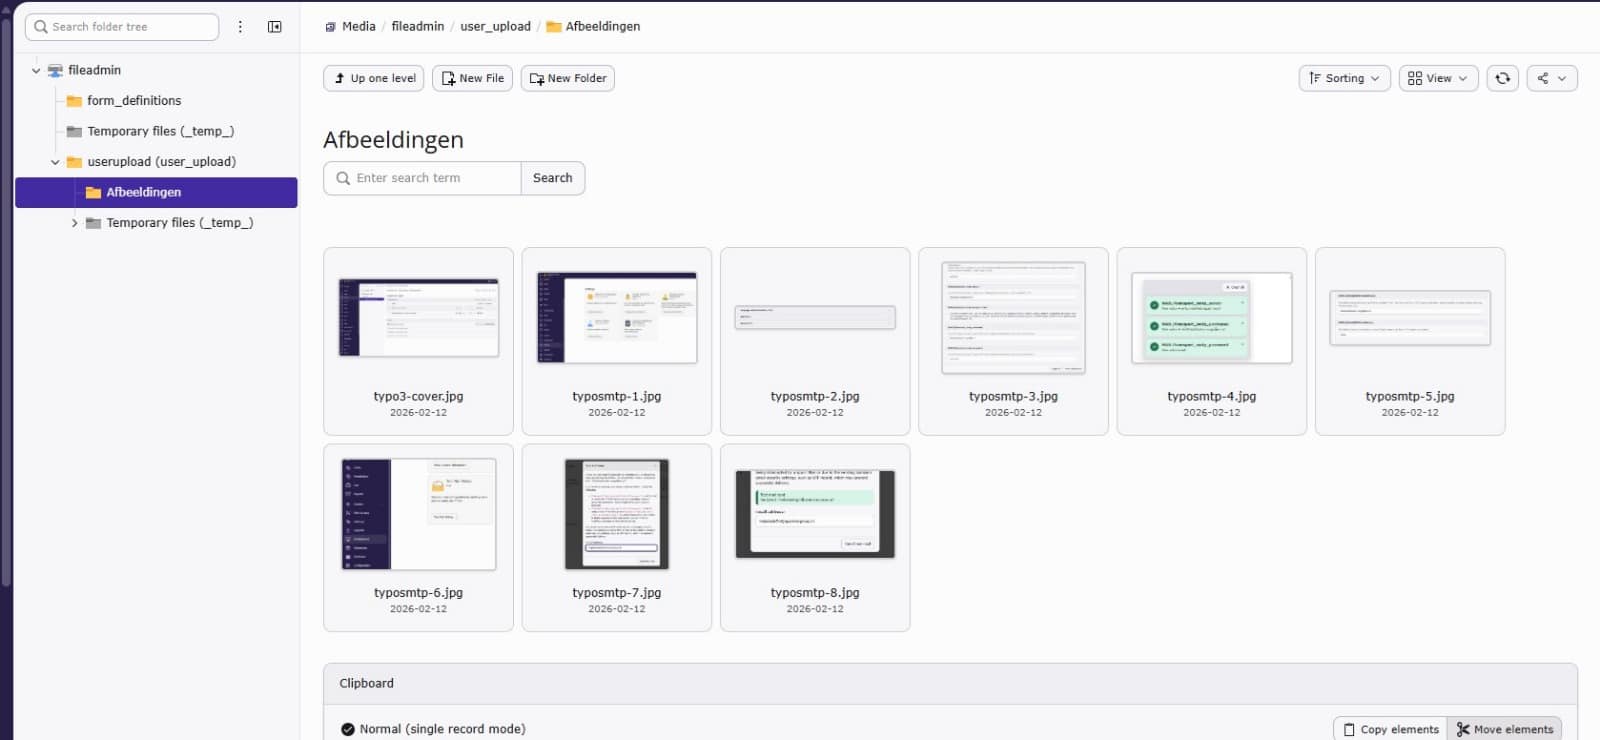Select Temporary files (_temp_) under fileadmin
The image size is (1600, 740).
point(160,131)
